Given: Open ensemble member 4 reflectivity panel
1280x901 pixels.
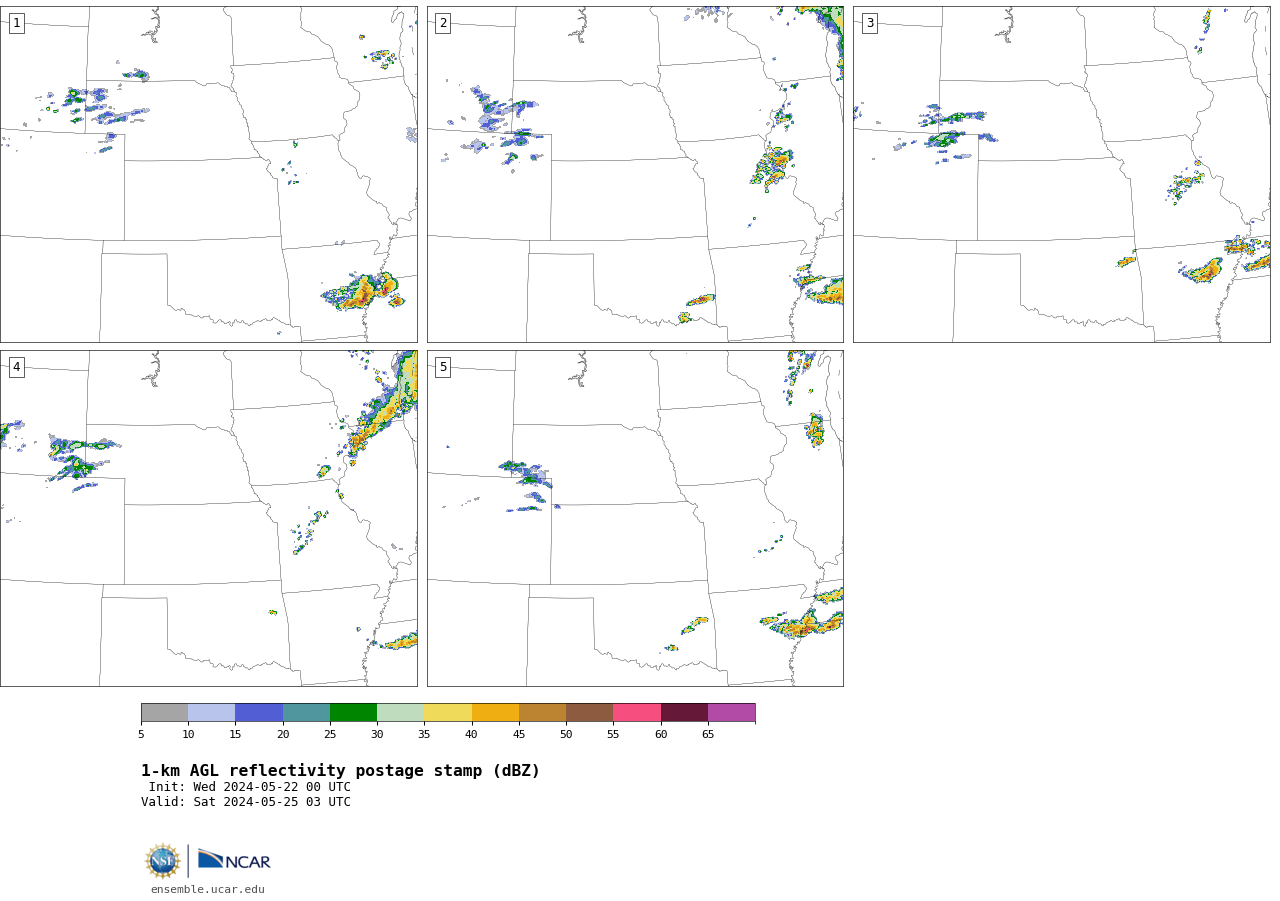Looking at the screenshot, I should 208,518.
